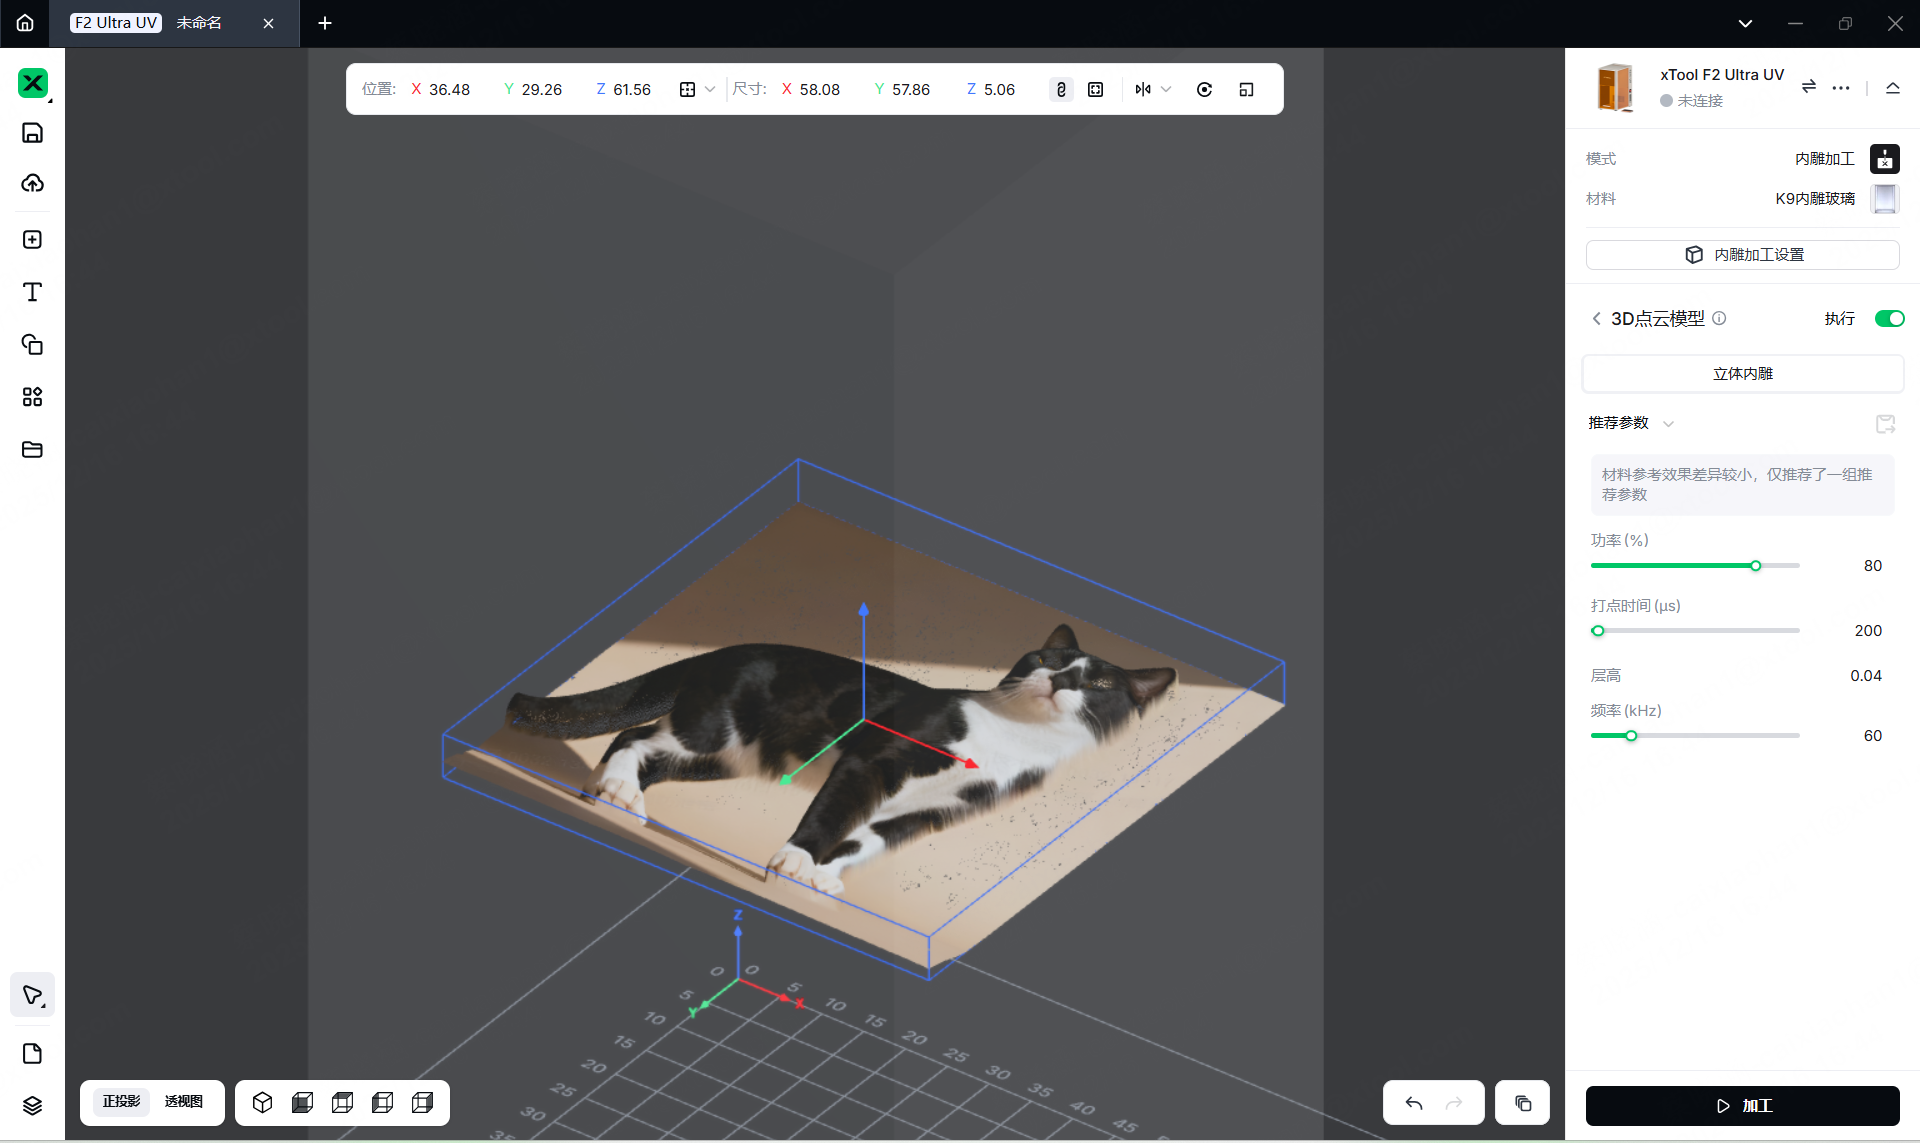Click the X position value field
This screenshot has width=1920, height=1143.
449,89
